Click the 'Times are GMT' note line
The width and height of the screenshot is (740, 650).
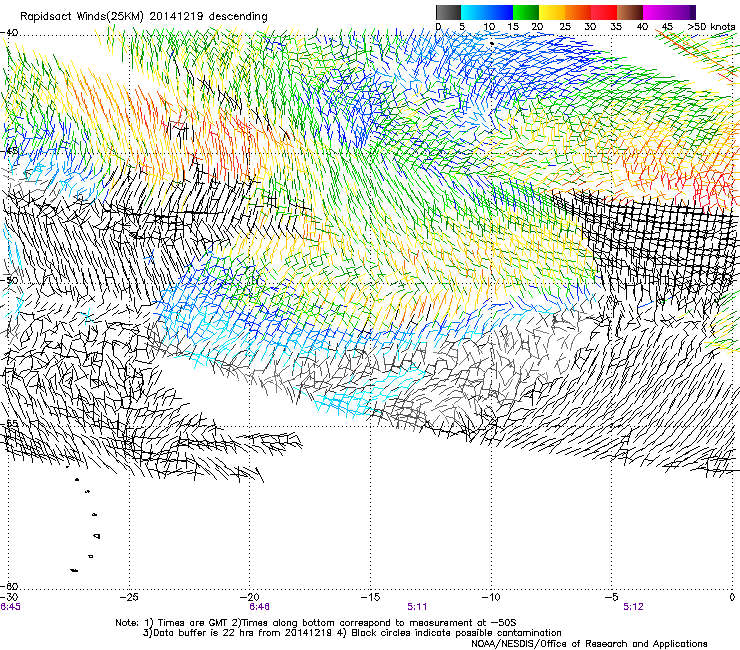(x=316, y=623)
